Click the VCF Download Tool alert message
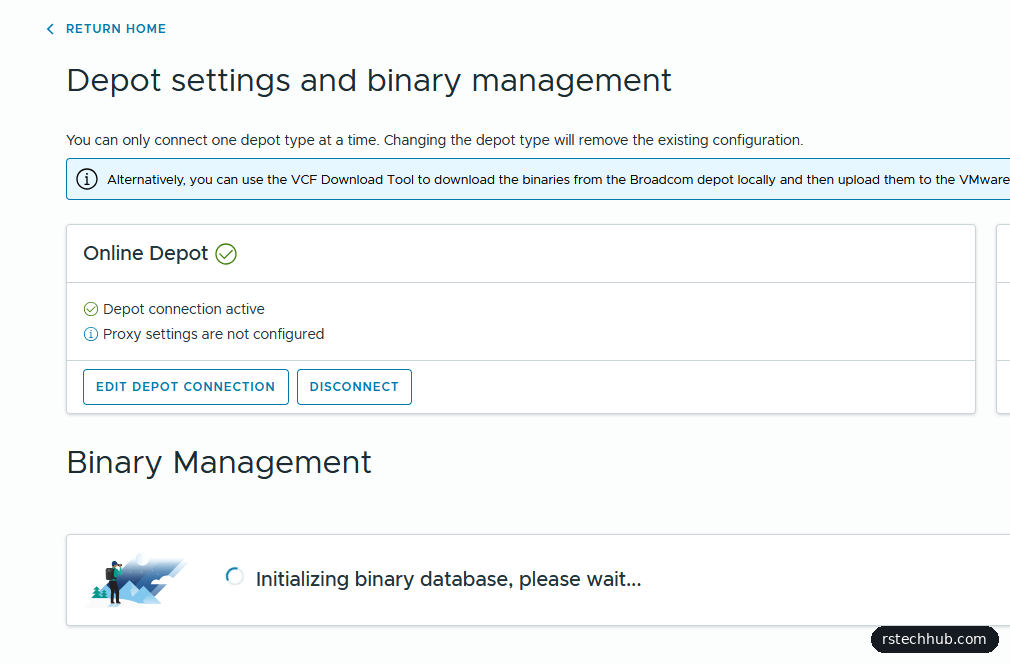 [x=558, y=180]
